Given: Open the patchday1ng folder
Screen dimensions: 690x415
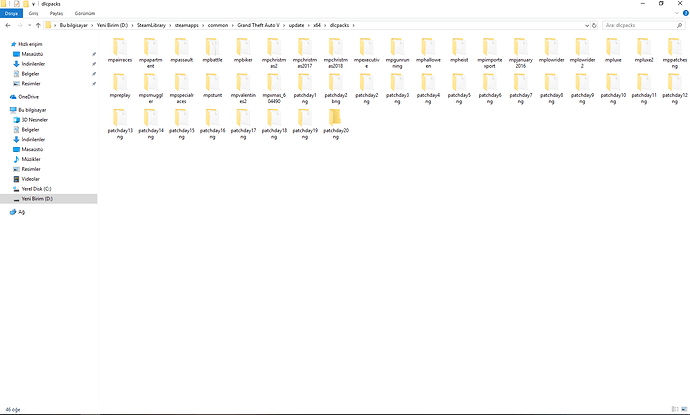Looking at the screenshot, I should 305,88.
